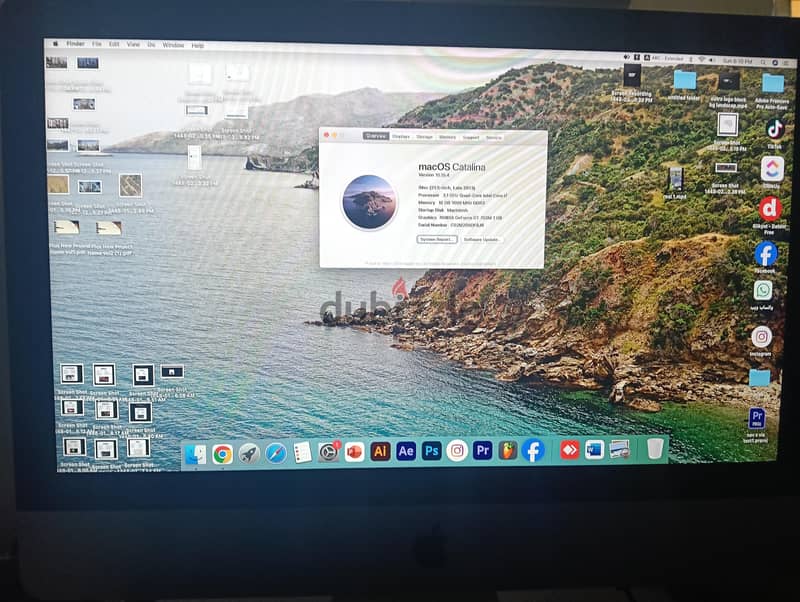Open volume control in menu bar
Image resolution: width=800 pixels, height=602 pixels.
[711, 60]
